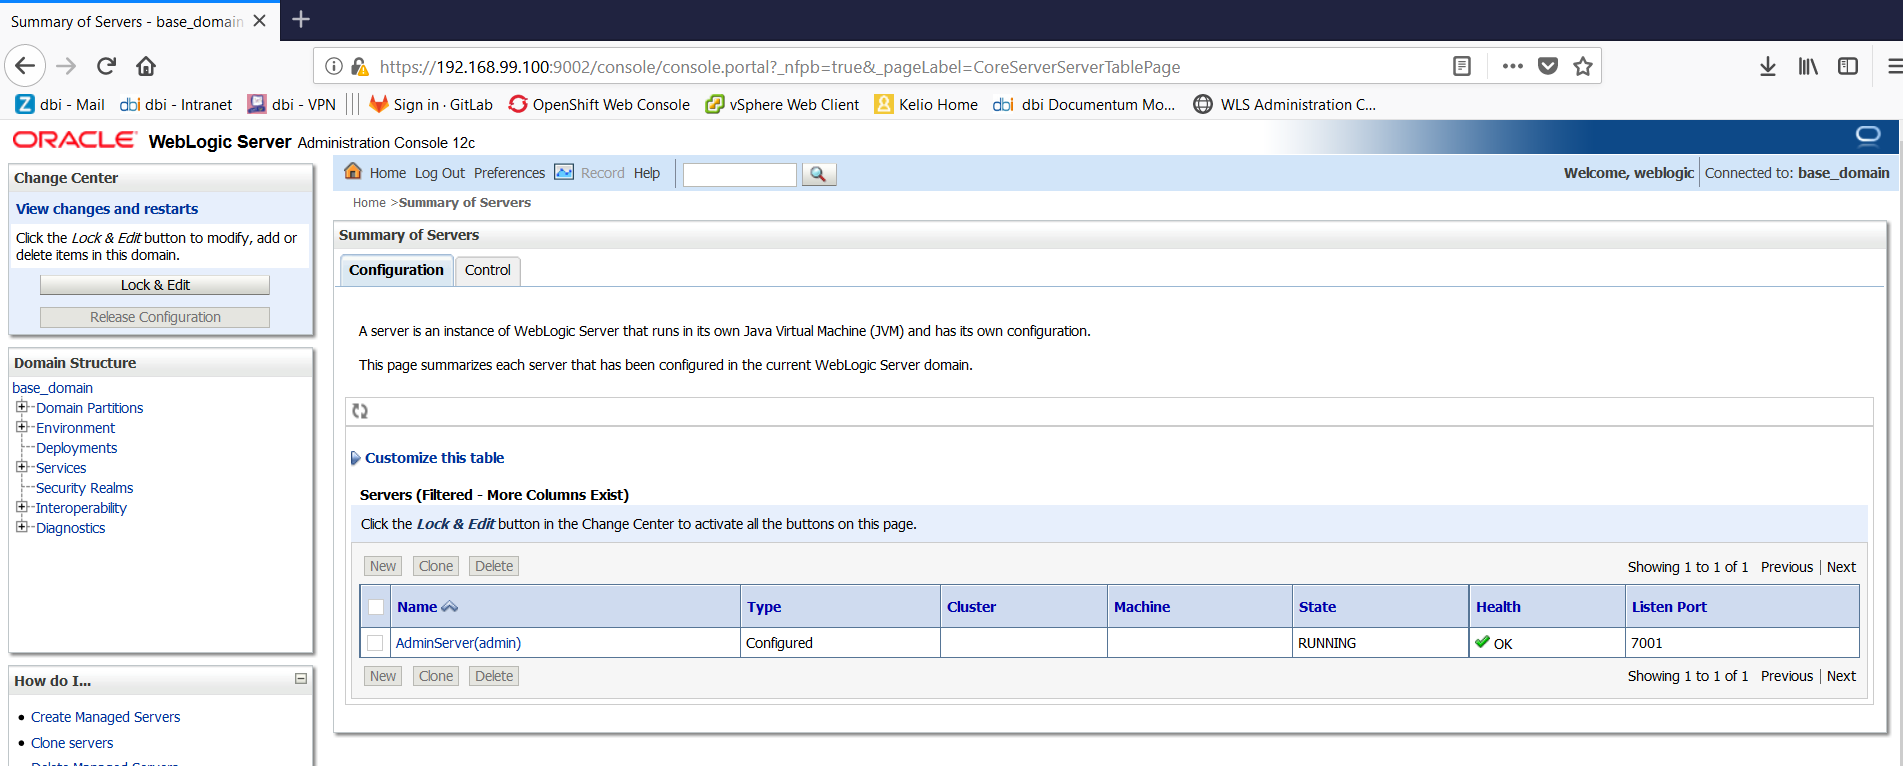Screen dimensions: 1903x766
Task: Save page to Pocket icon
Action: (x=1548, y=66)
